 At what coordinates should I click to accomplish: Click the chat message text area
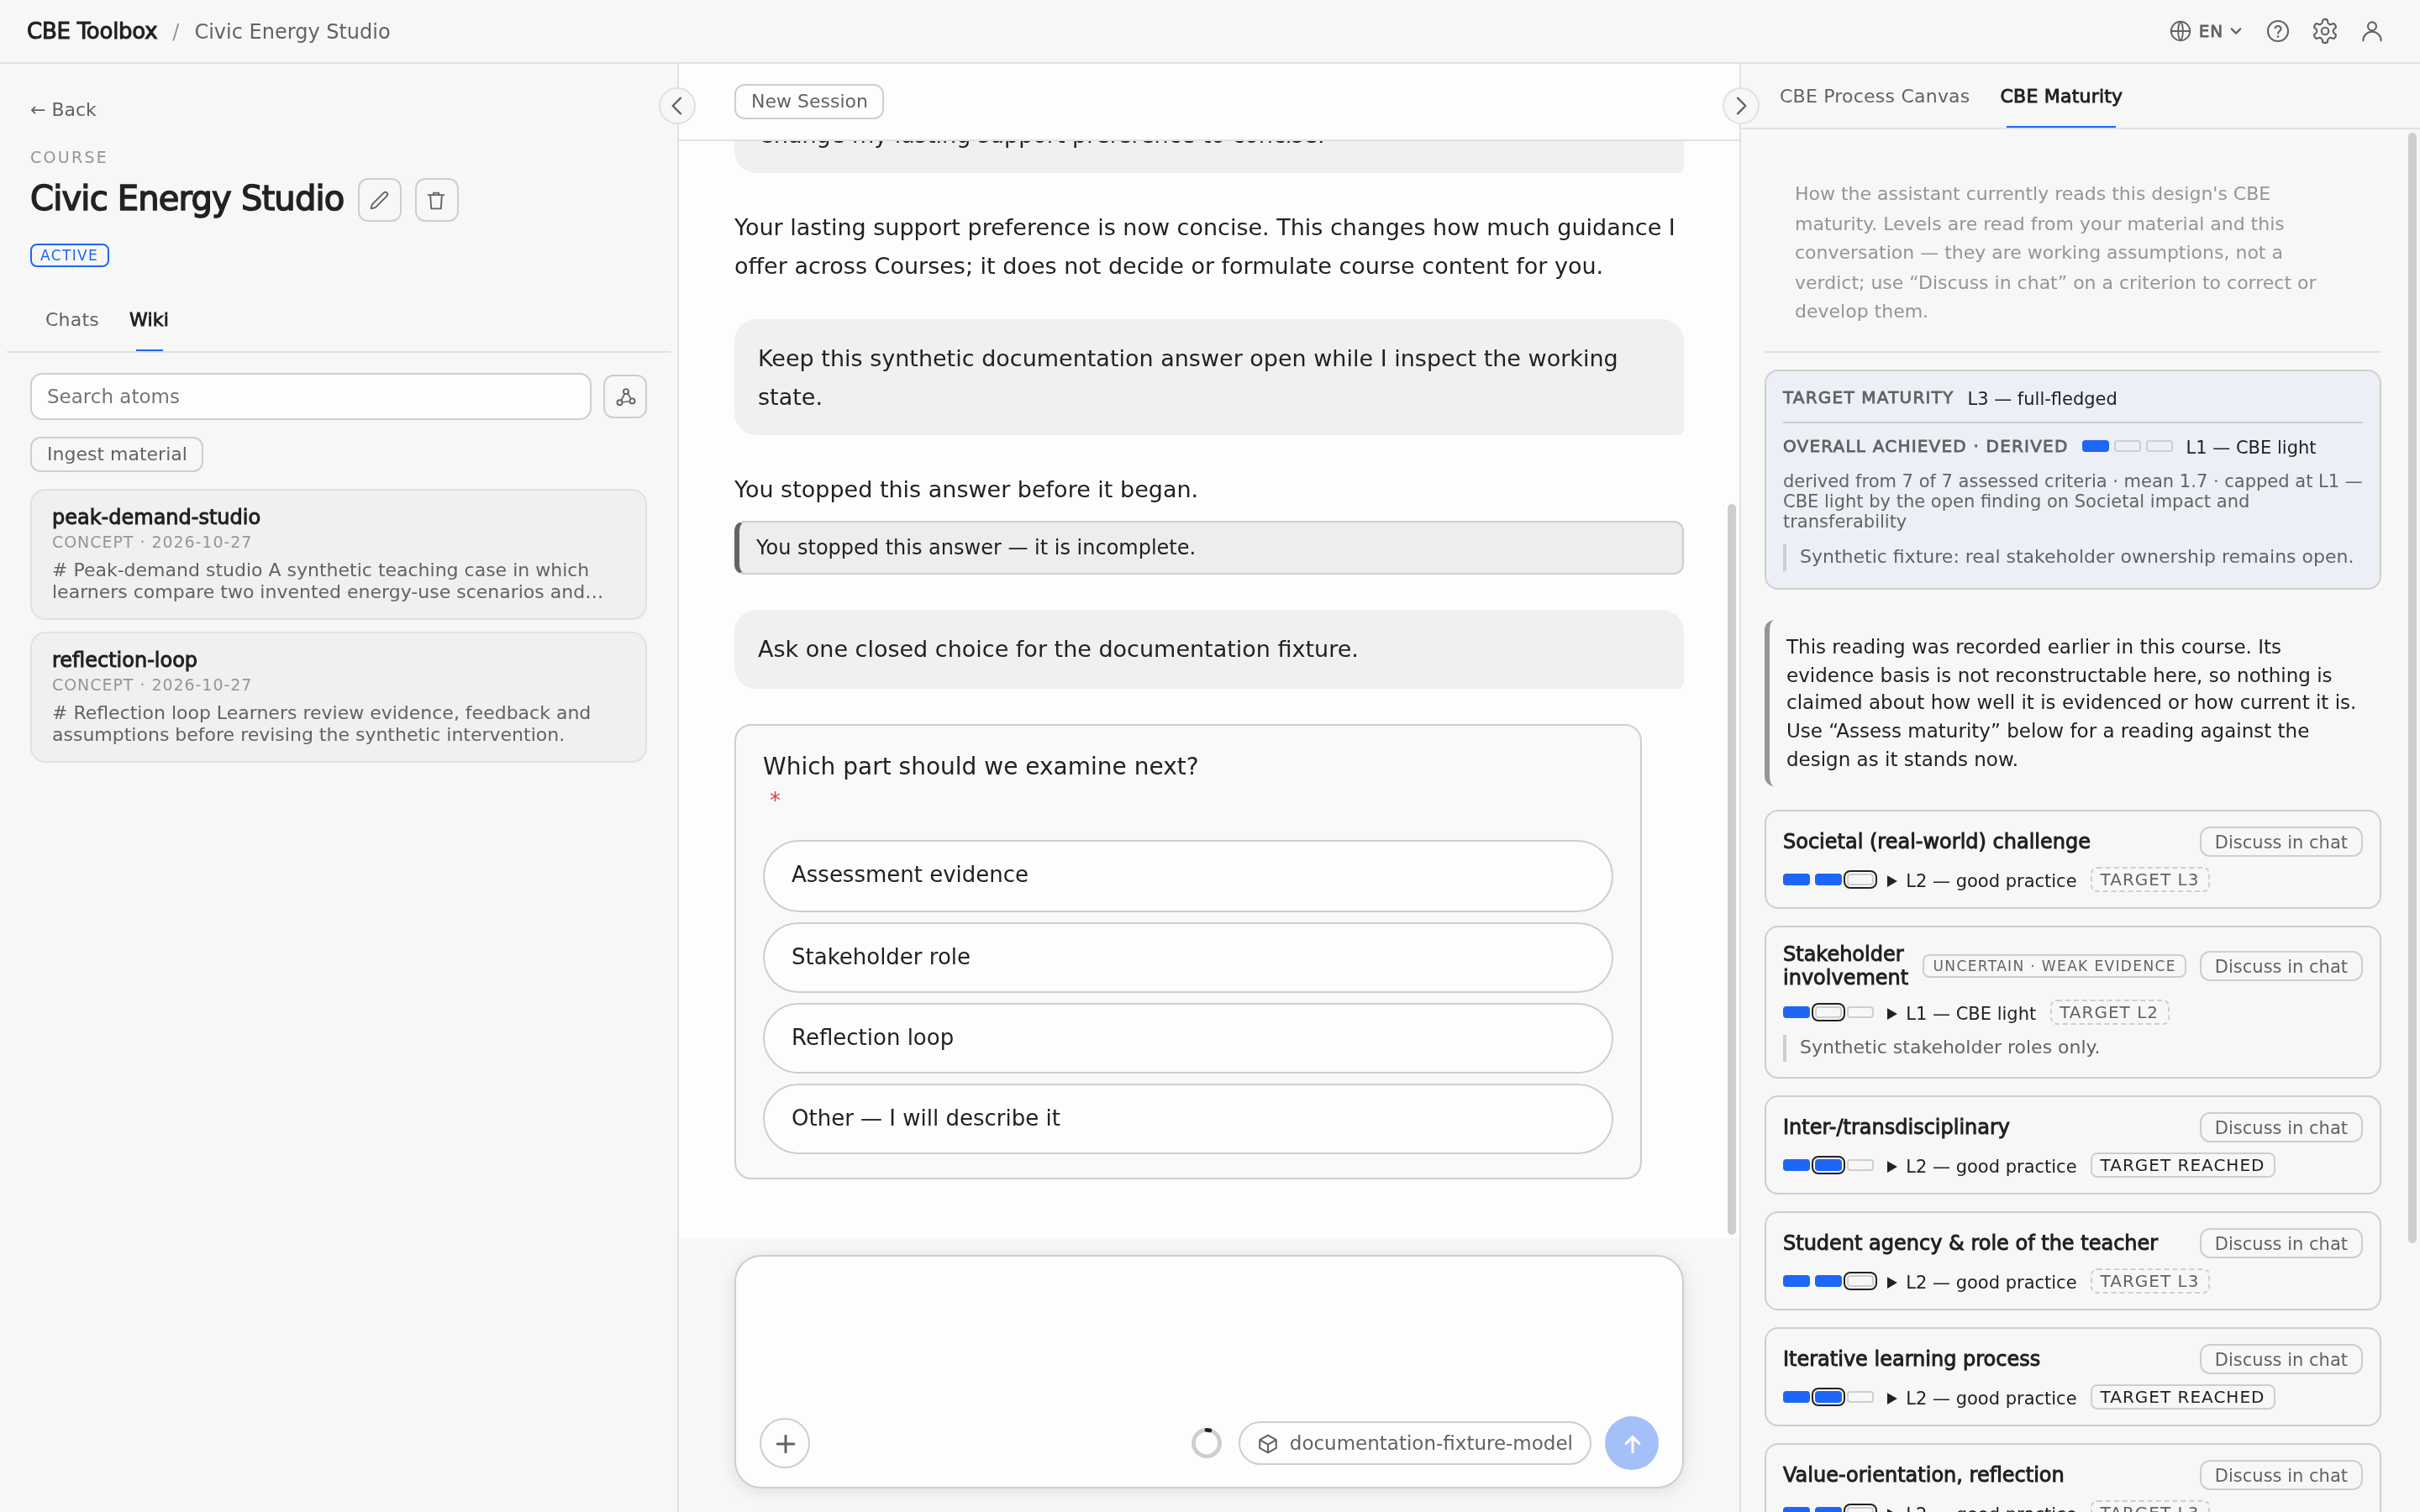1208,1336
